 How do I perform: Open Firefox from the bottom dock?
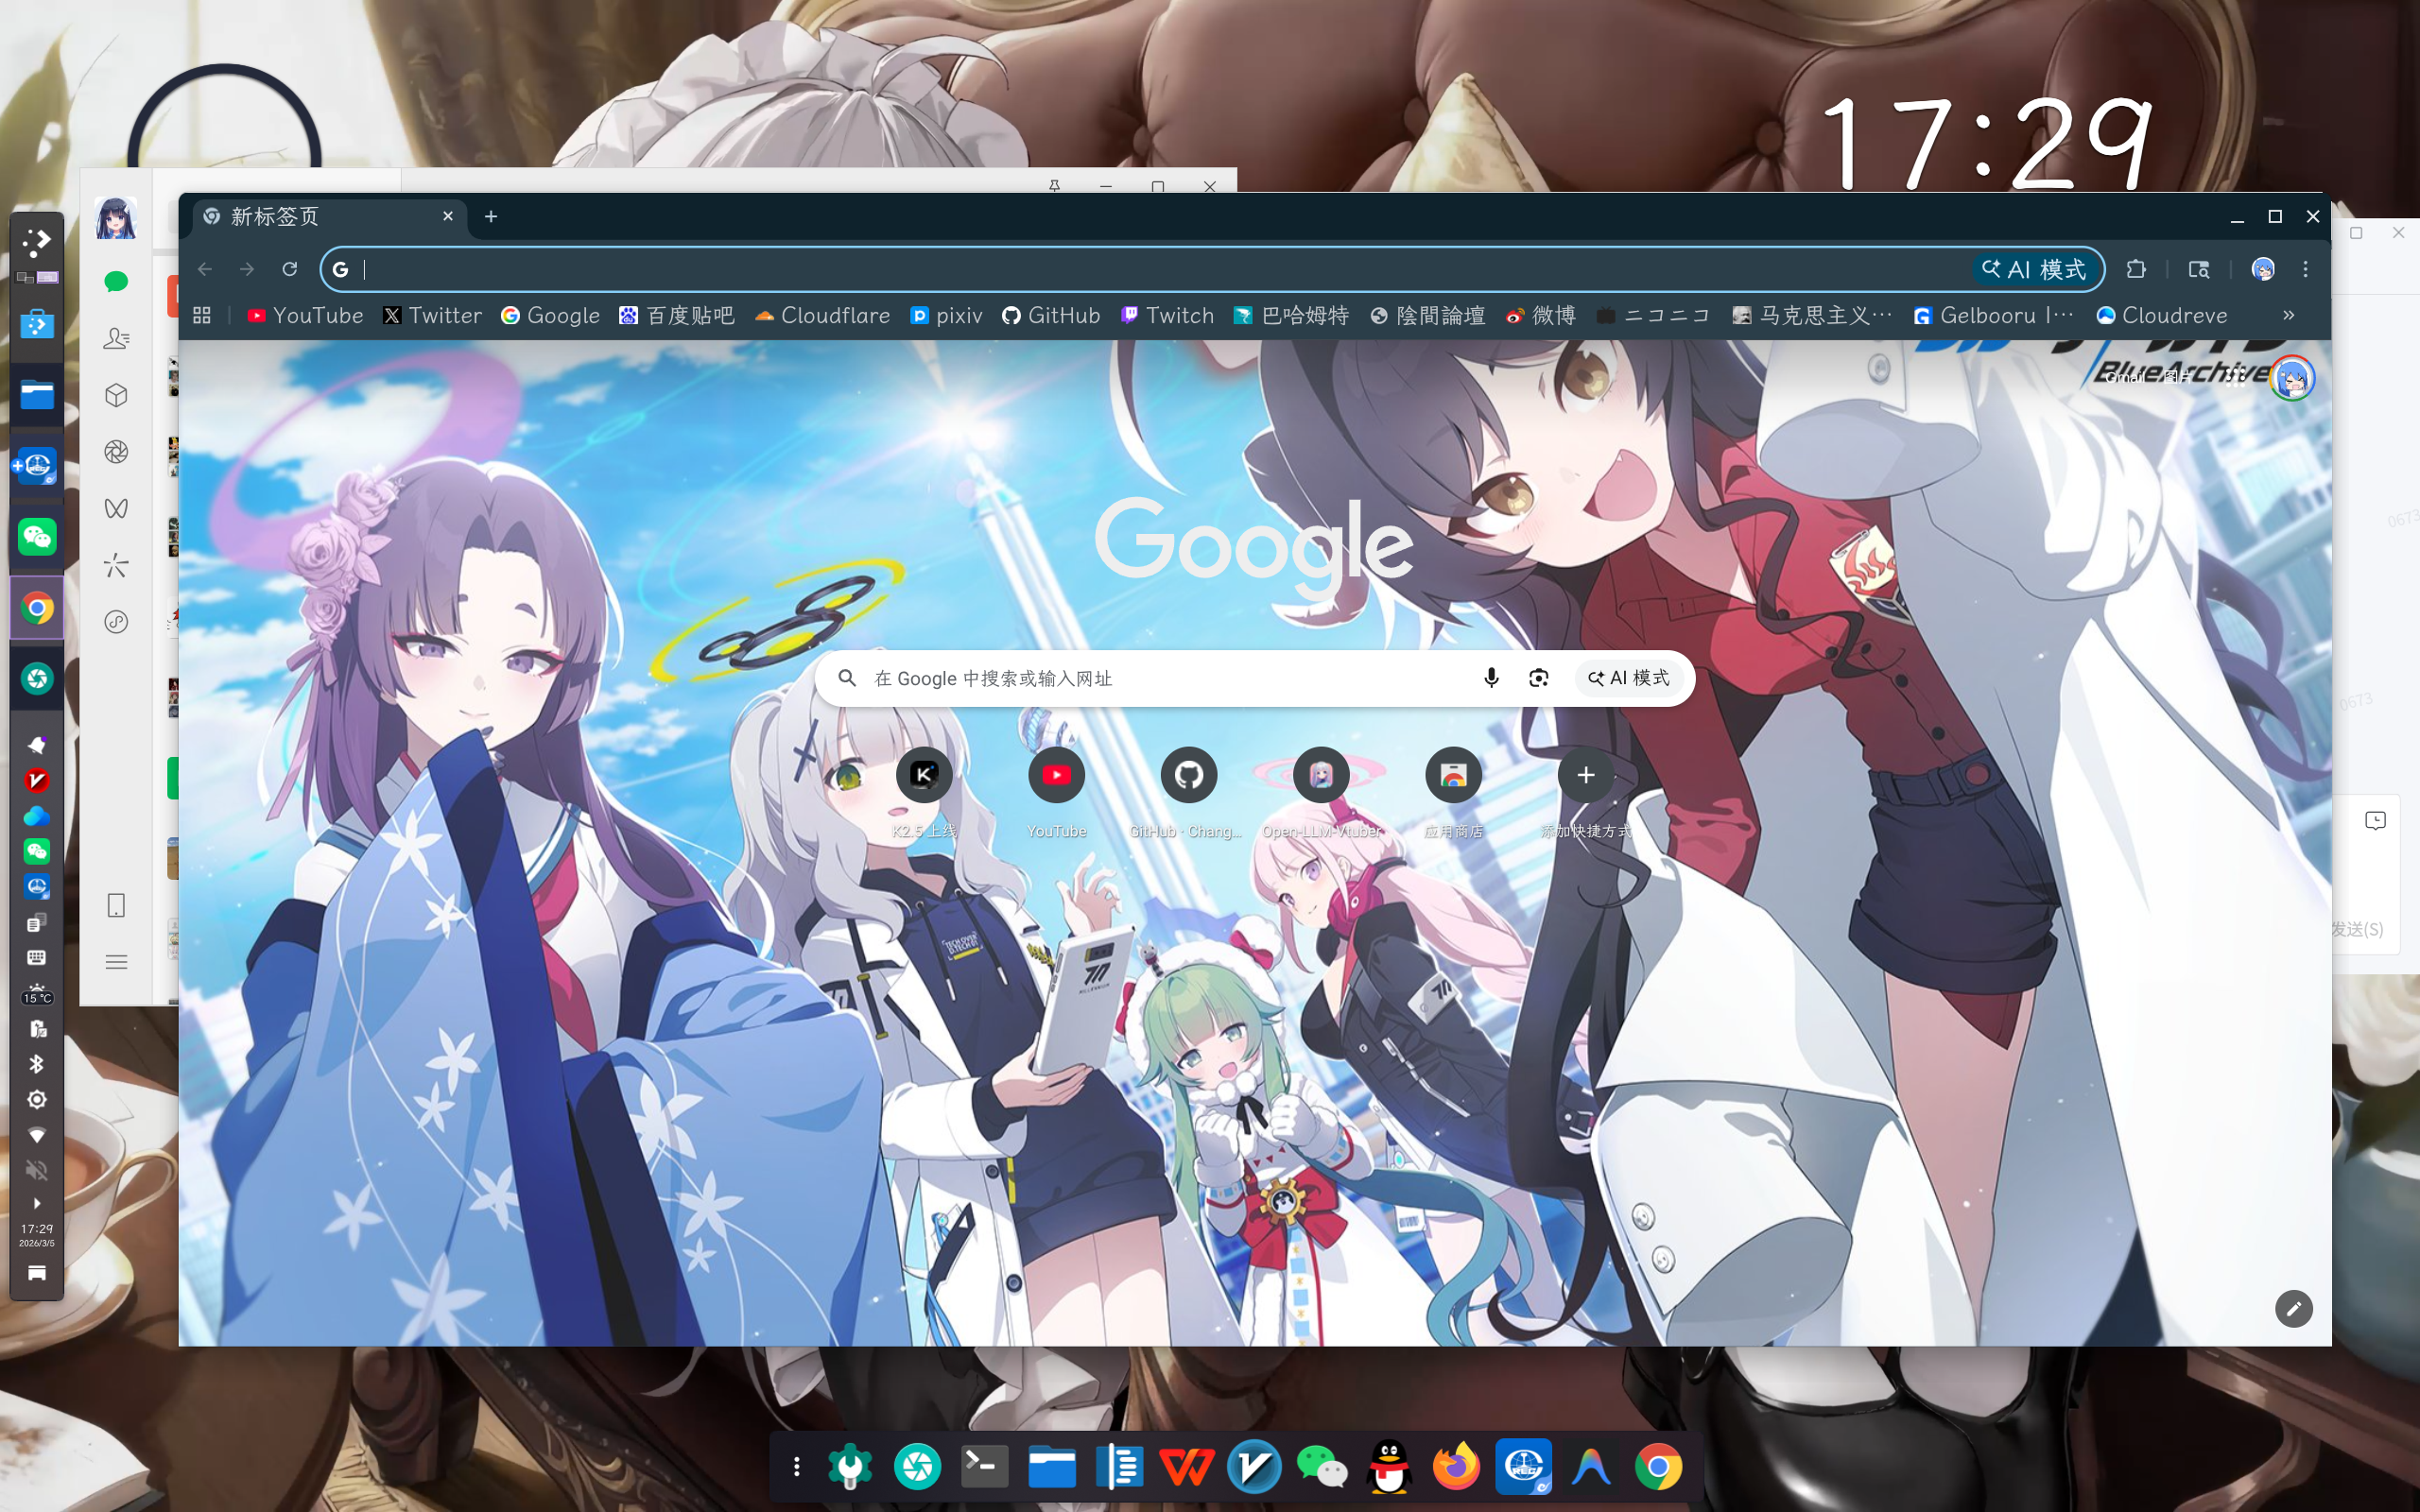click(x=1456, y=1467)
